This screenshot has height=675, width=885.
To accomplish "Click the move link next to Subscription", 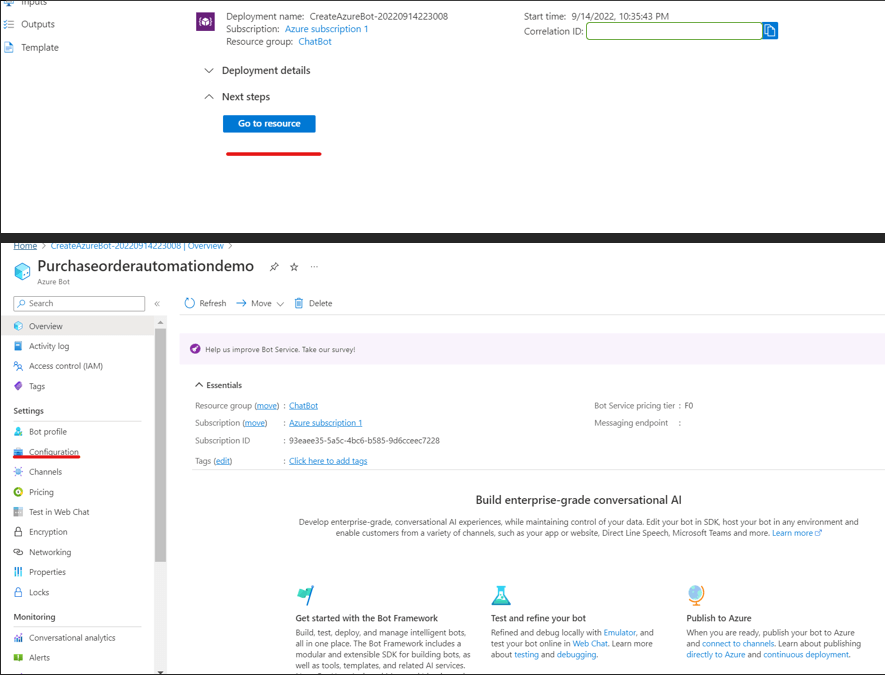I will (255, 423).
